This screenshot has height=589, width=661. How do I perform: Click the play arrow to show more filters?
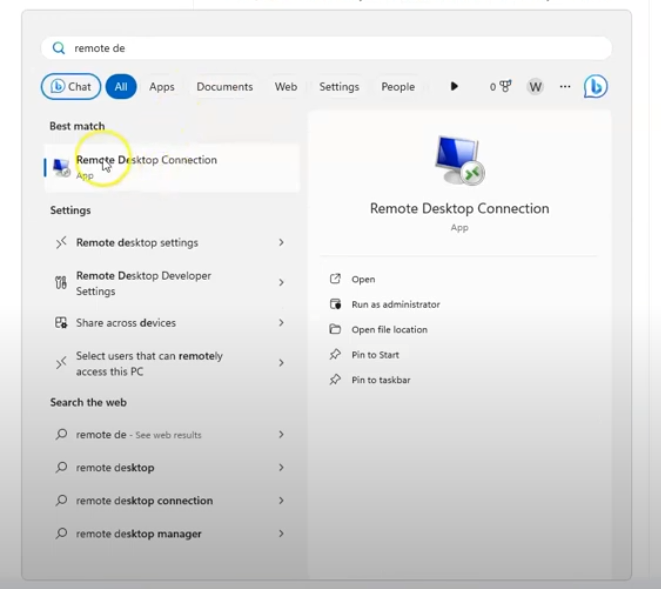pyautogui.click(x=454, y=86)
